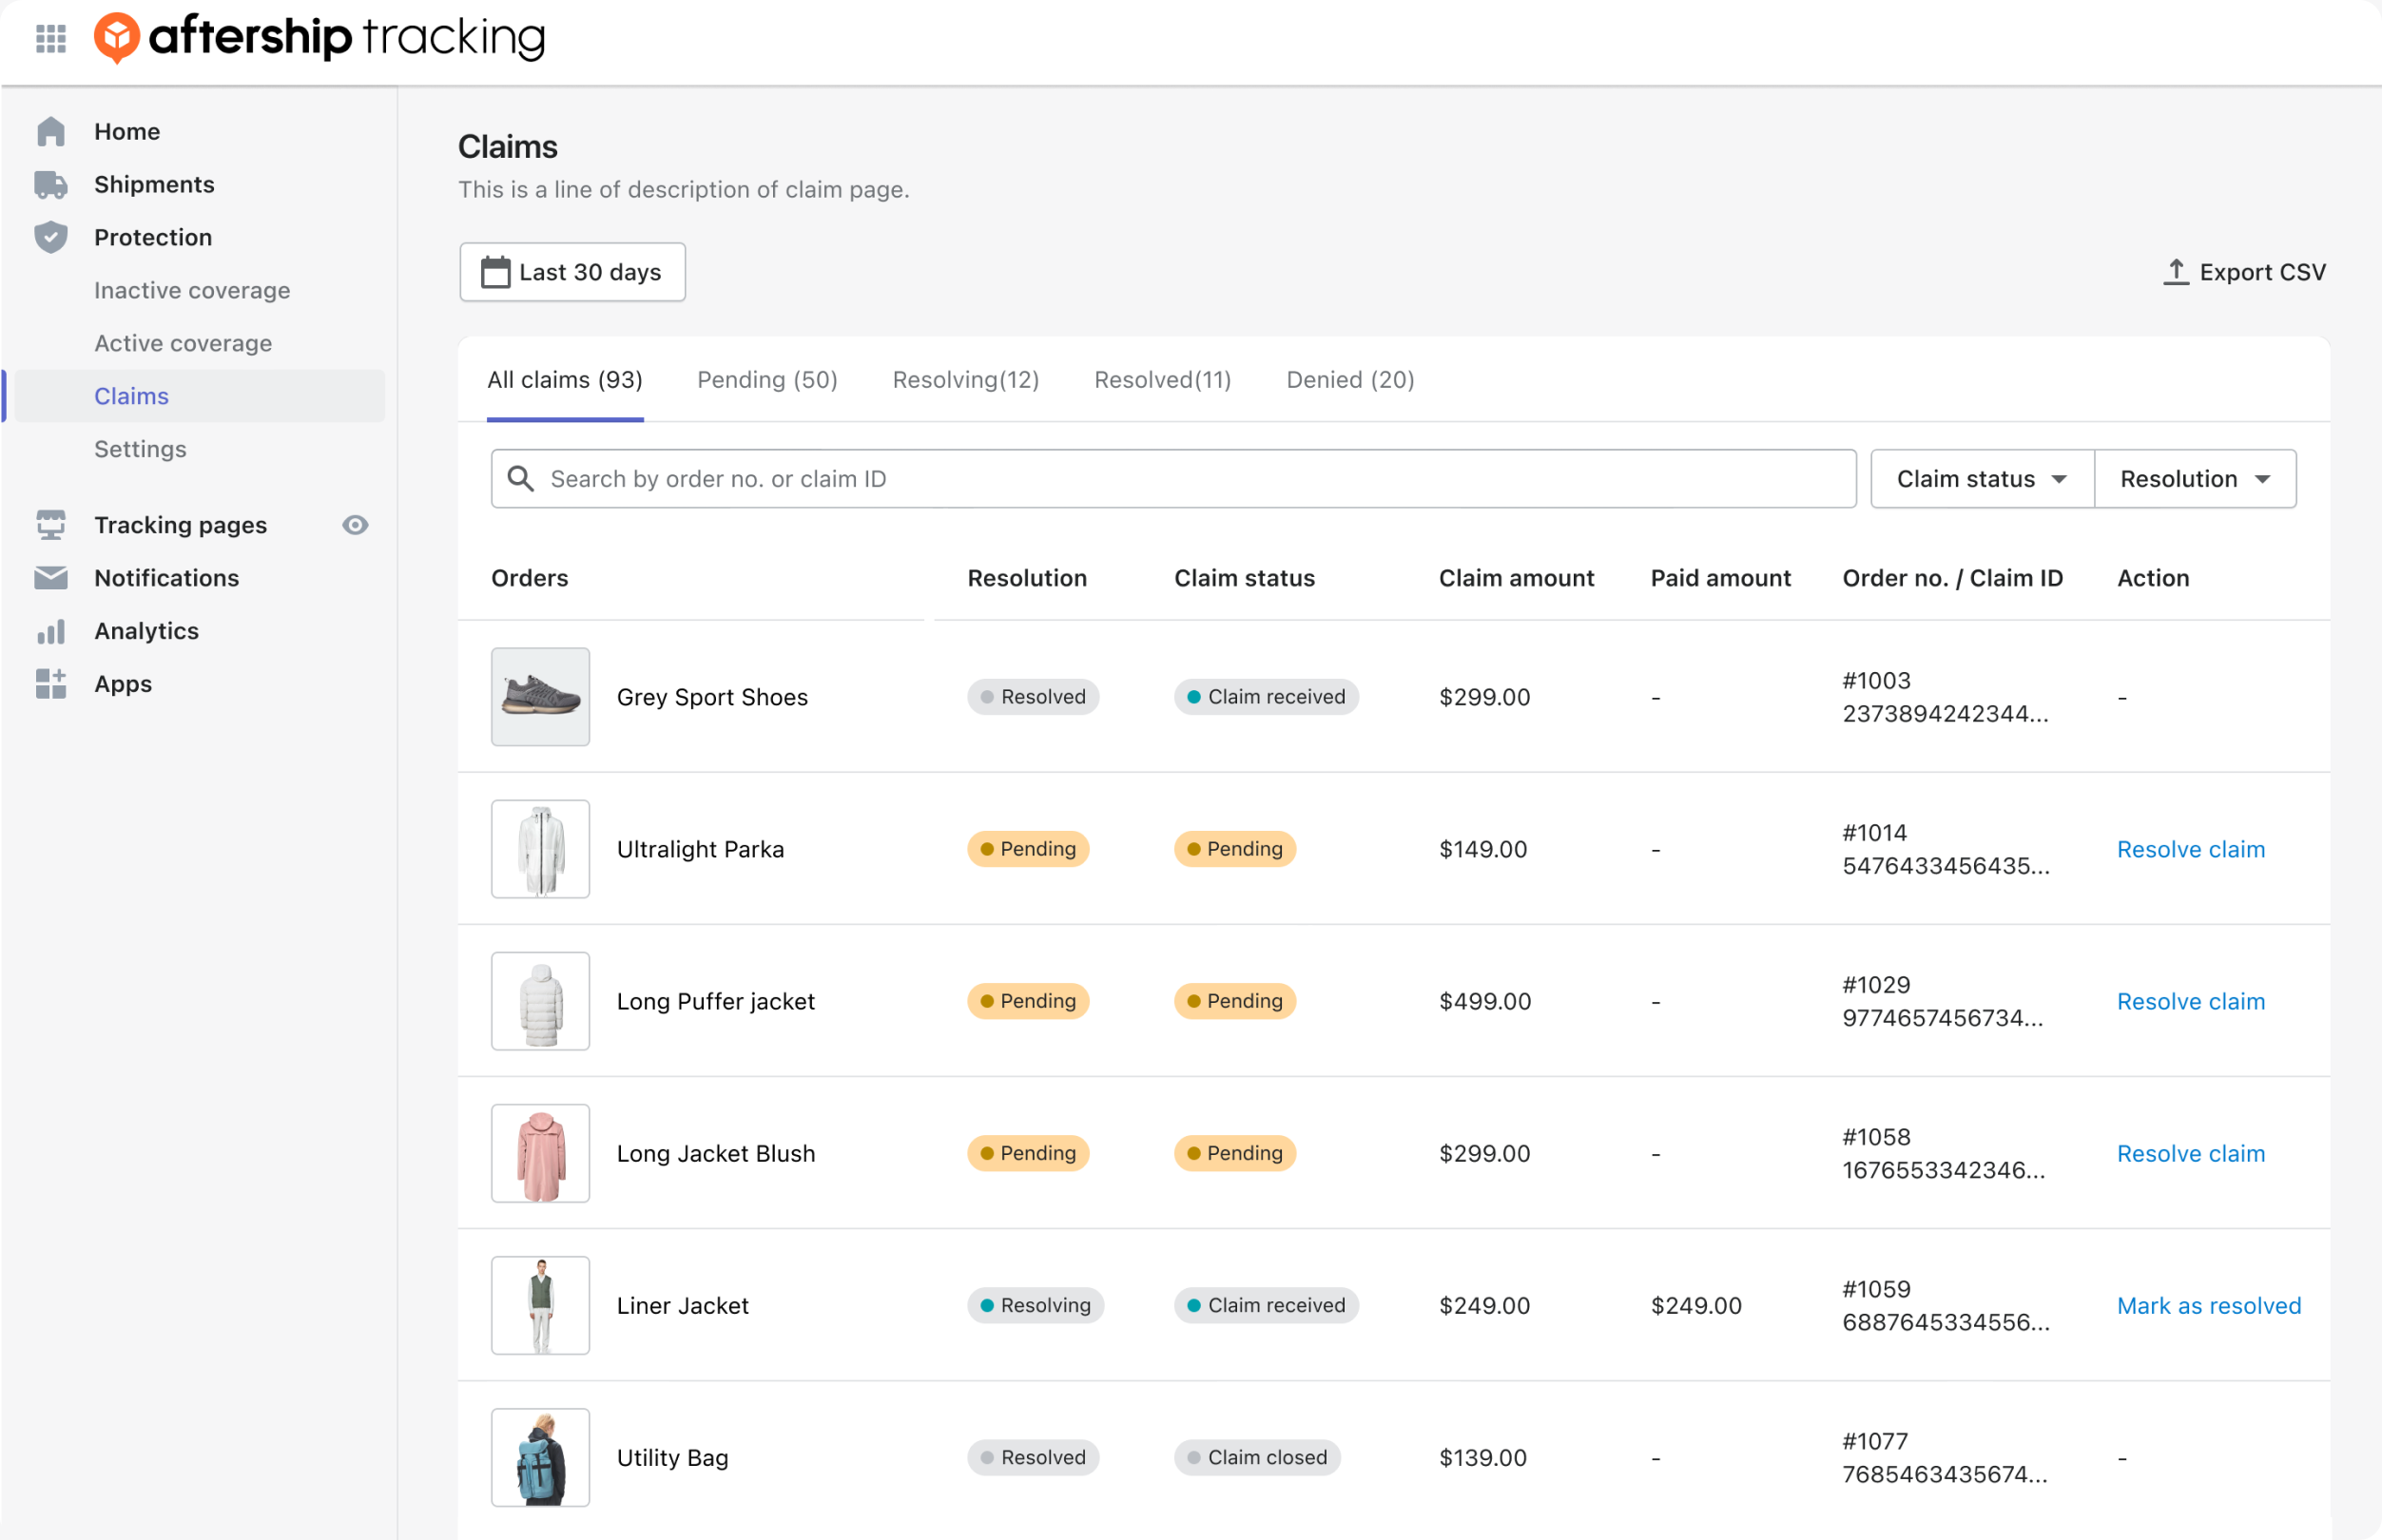Click Resolve claim for Ultralight Parka
This screenshot has width=2382, height=1540.
click(2191, 849)
